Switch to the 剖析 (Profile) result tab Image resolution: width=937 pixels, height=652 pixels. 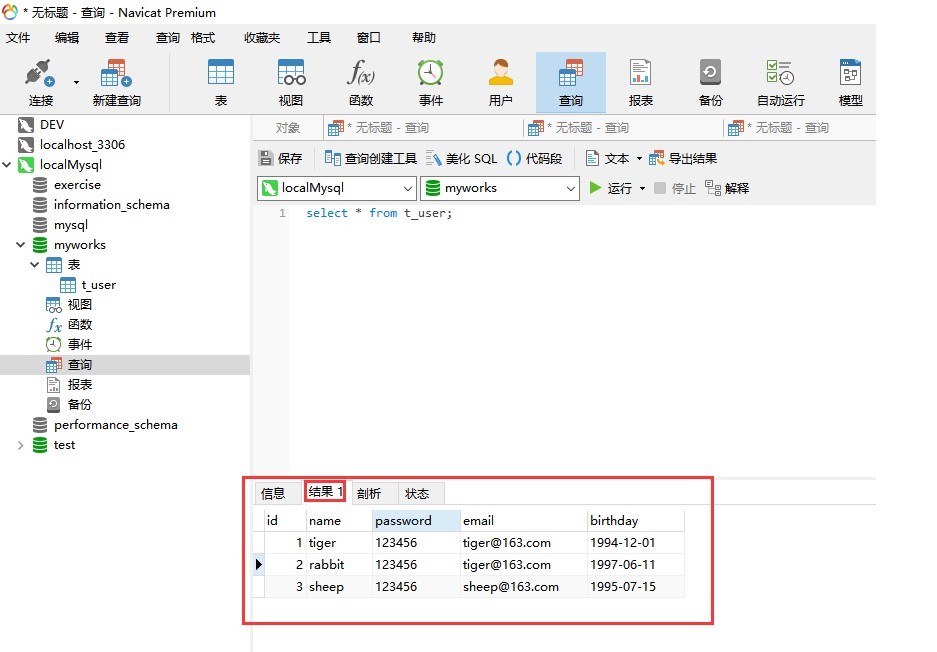point(369,493)
